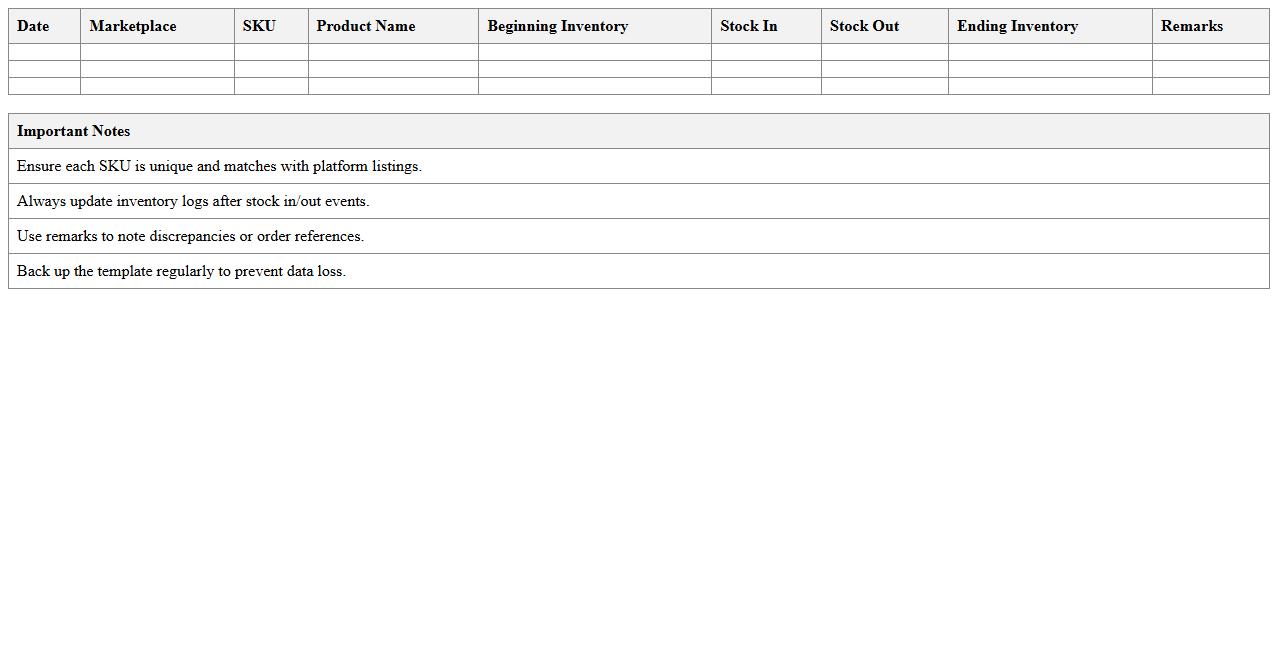This screenshot has width=1278, height=650.
Task: Click the note about updating inventory logs
Action: coord(193,201)
